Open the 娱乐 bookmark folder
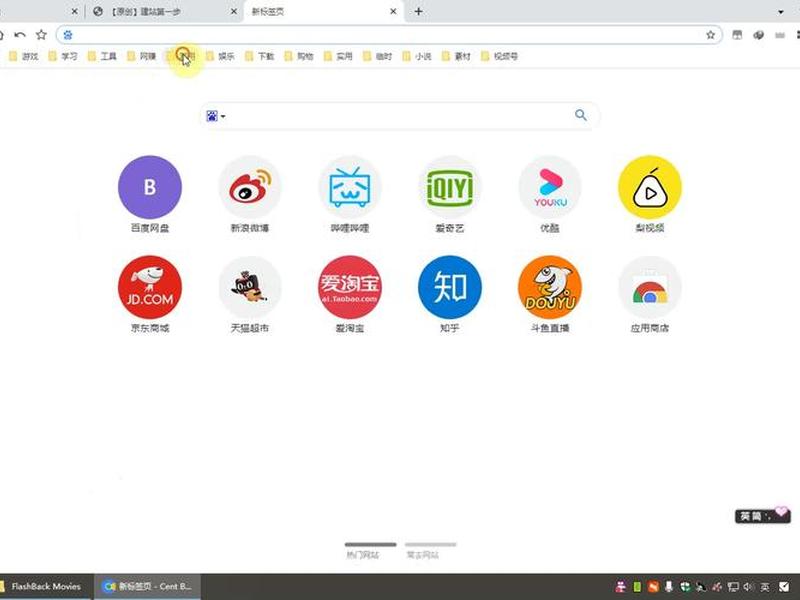The image size is (800, 600). coord(220,56)
